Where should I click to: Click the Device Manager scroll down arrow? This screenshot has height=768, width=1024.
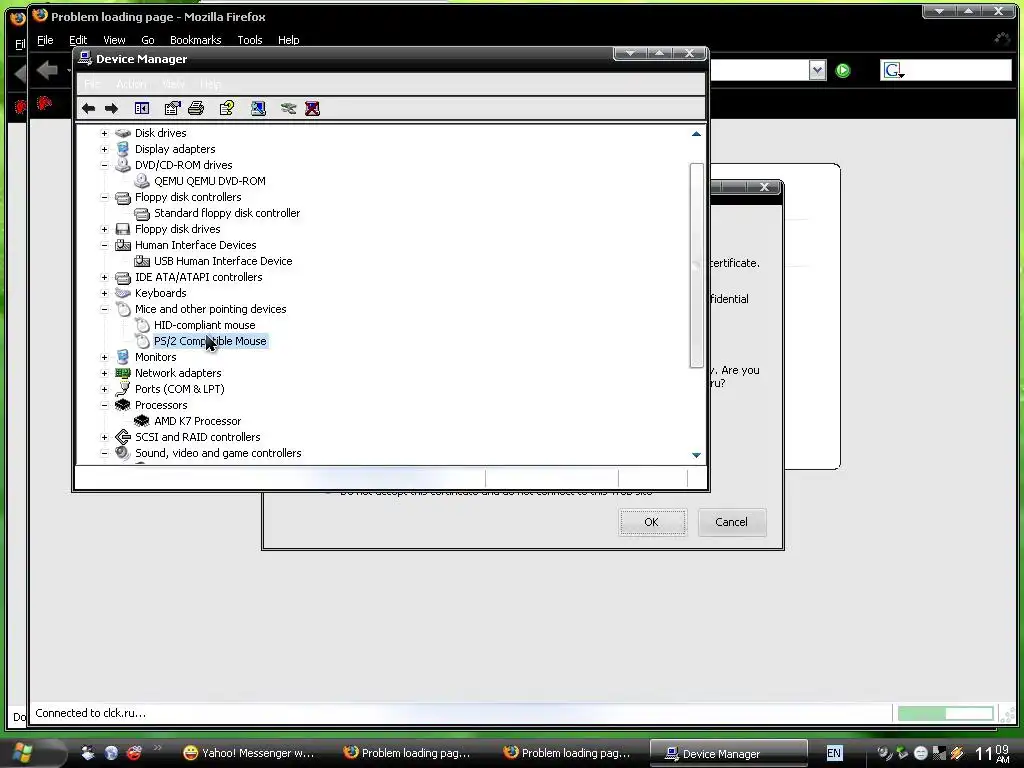tap(696, 455)
